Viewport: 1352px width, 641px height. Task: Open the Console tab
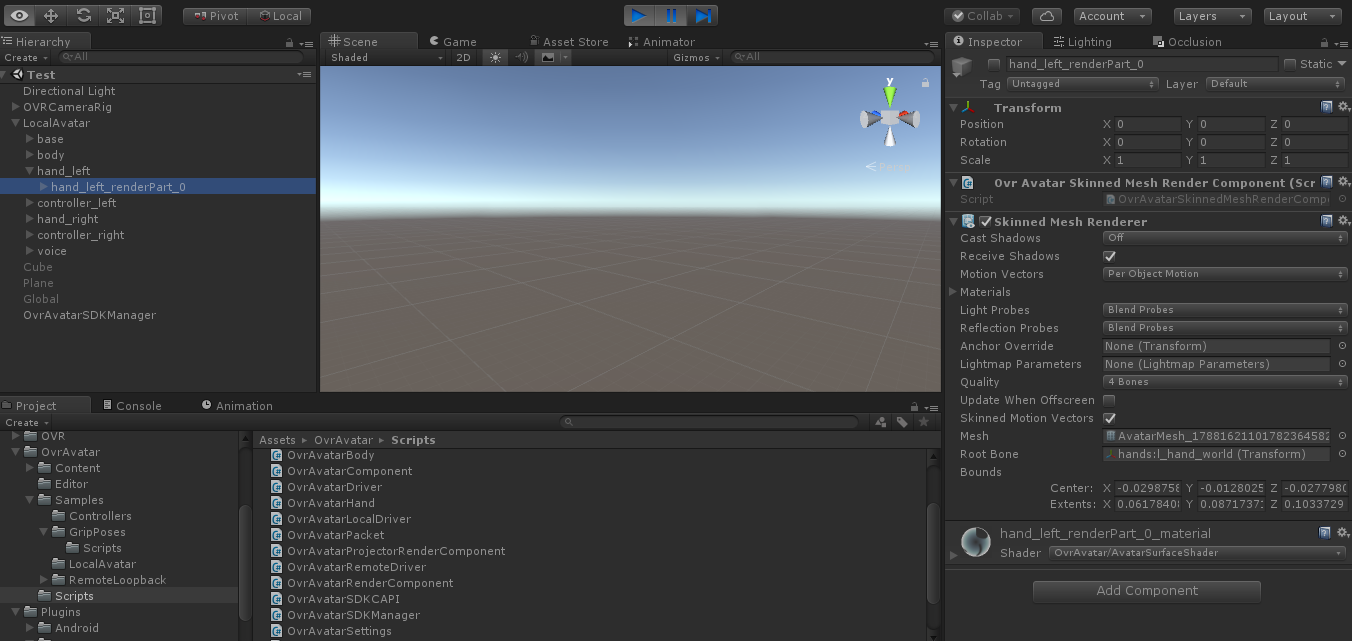(131, 406)
